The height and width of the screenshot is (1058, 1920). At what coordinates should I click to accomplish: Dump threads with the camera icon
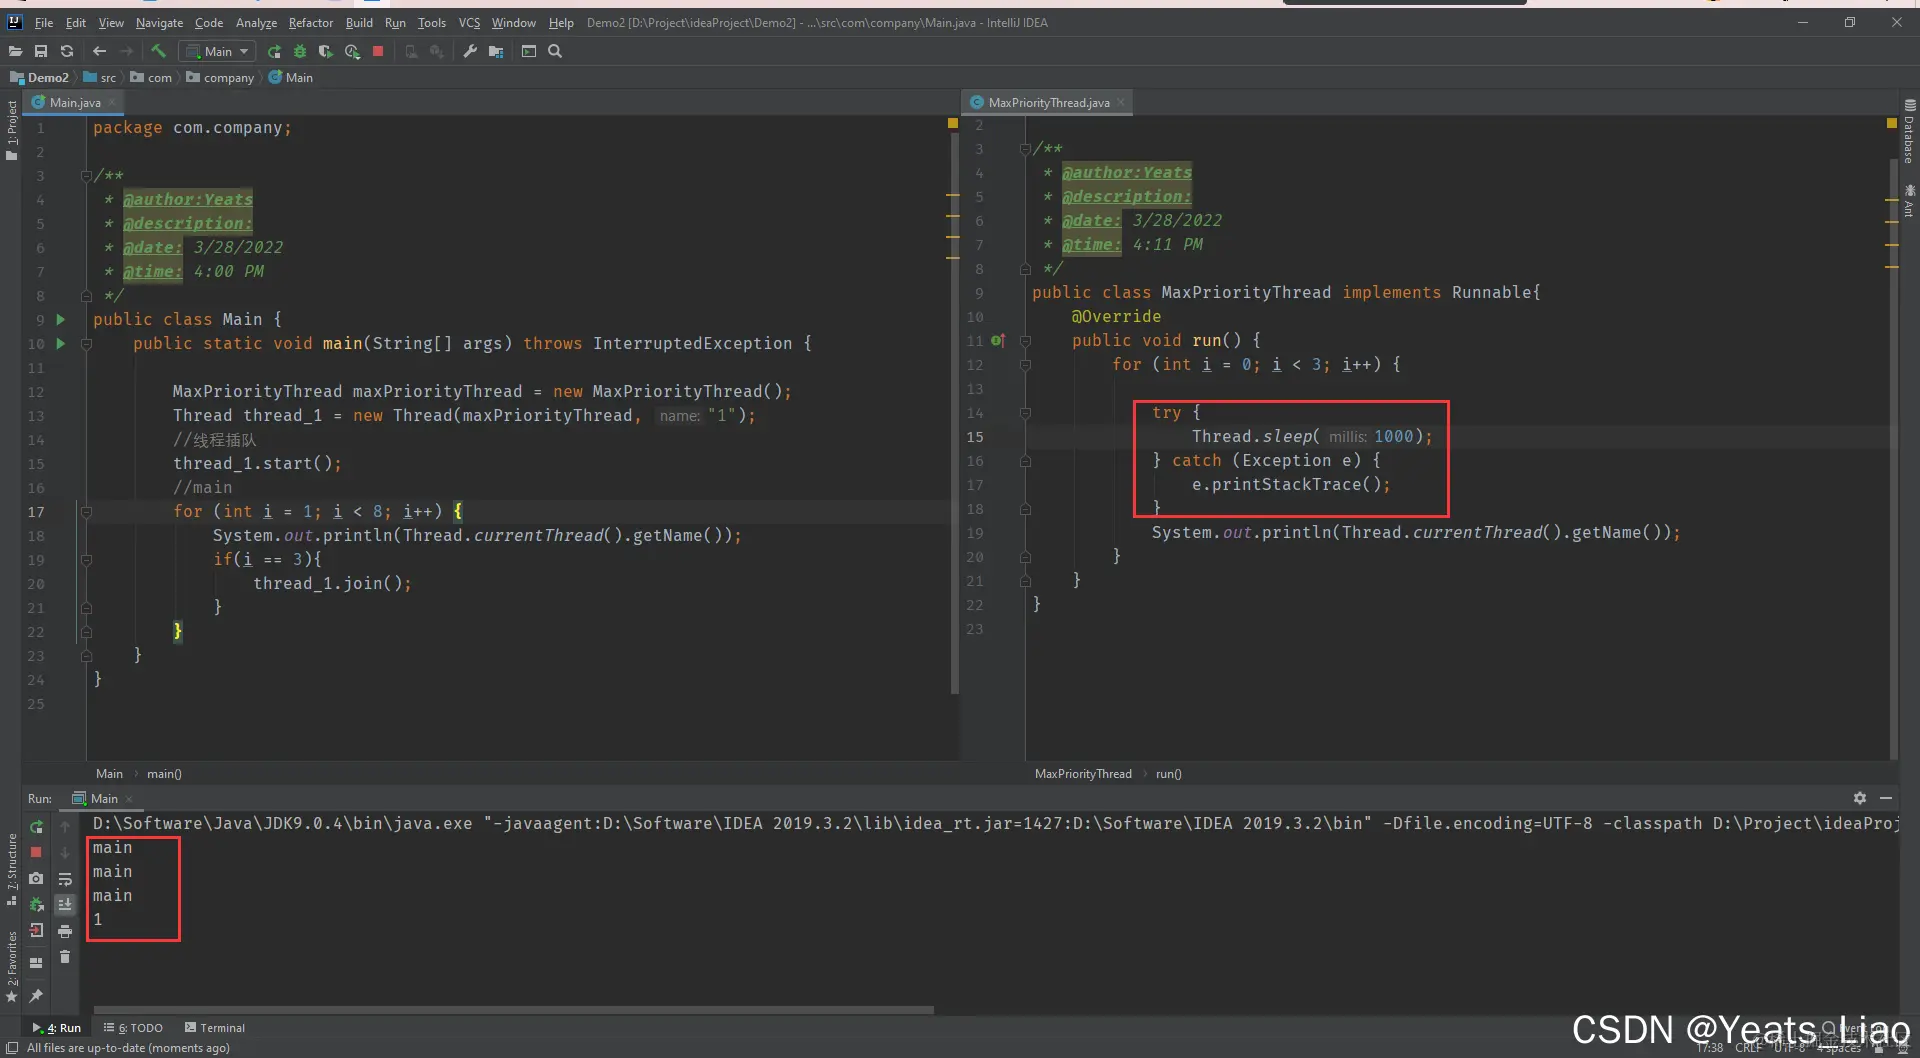pyautogui.click(x=36, y=878)
